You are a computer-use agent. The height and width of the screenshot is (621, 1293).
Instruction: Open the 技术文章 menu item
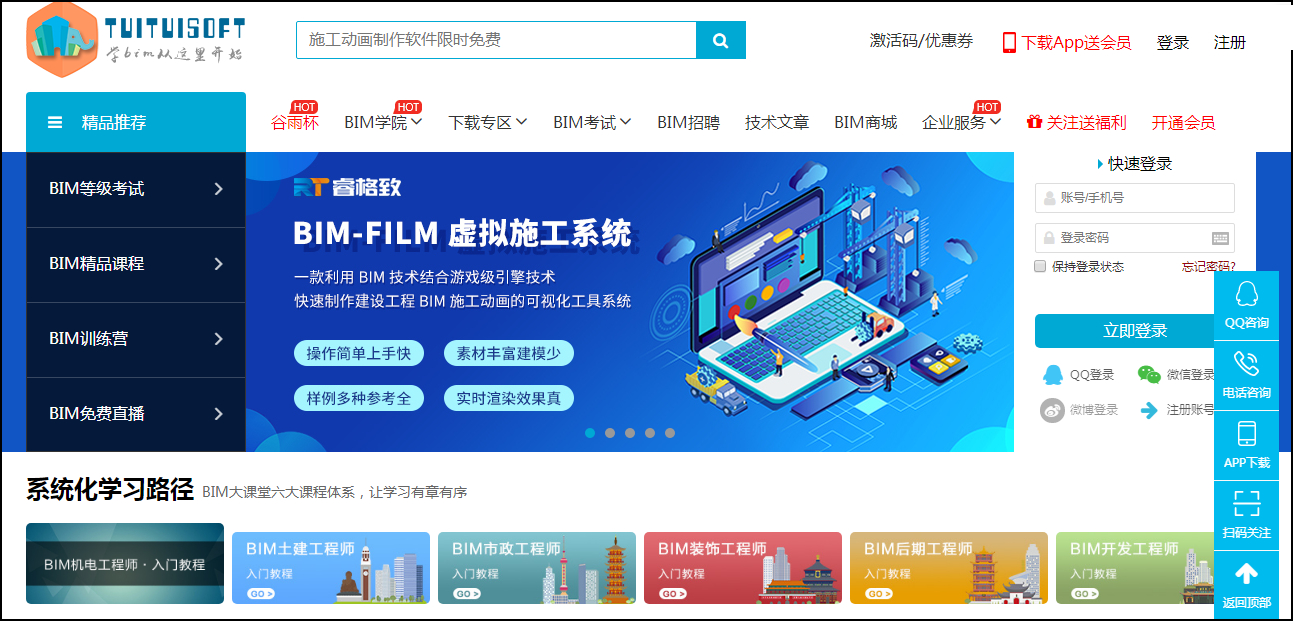[777, 122]
